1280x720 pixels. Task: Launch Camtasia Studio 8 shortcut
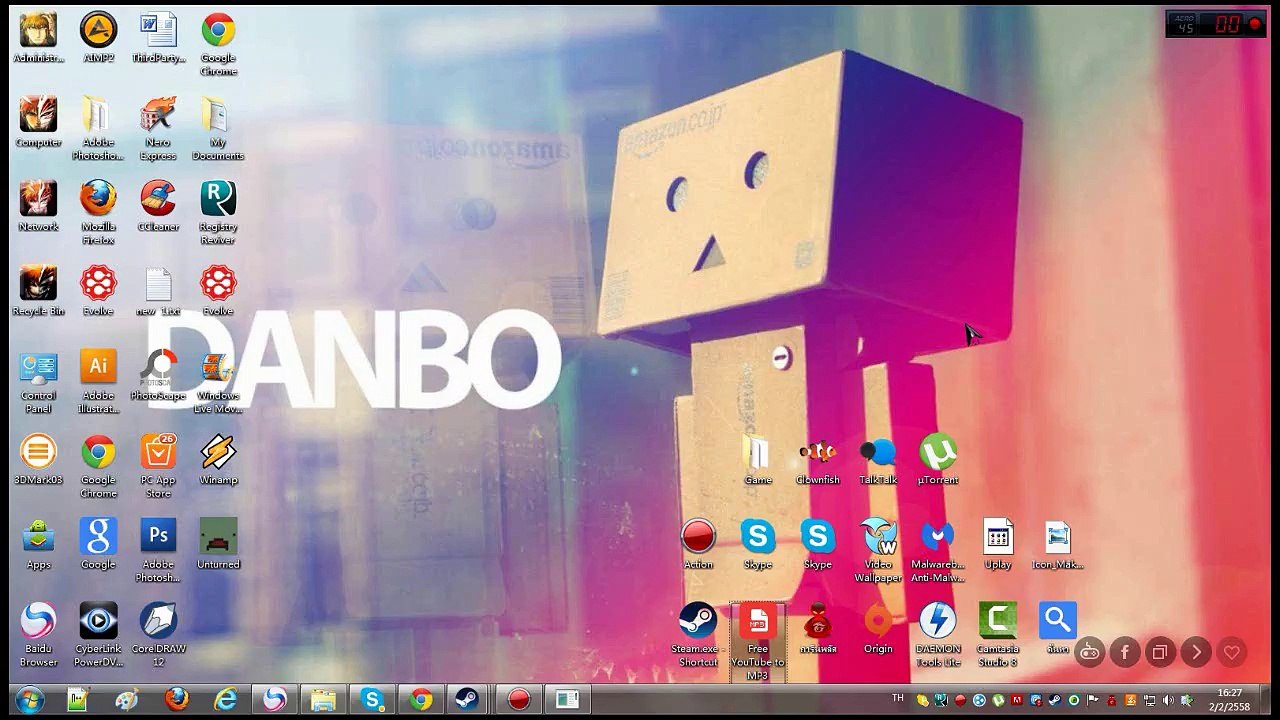(x=998, y=634)
